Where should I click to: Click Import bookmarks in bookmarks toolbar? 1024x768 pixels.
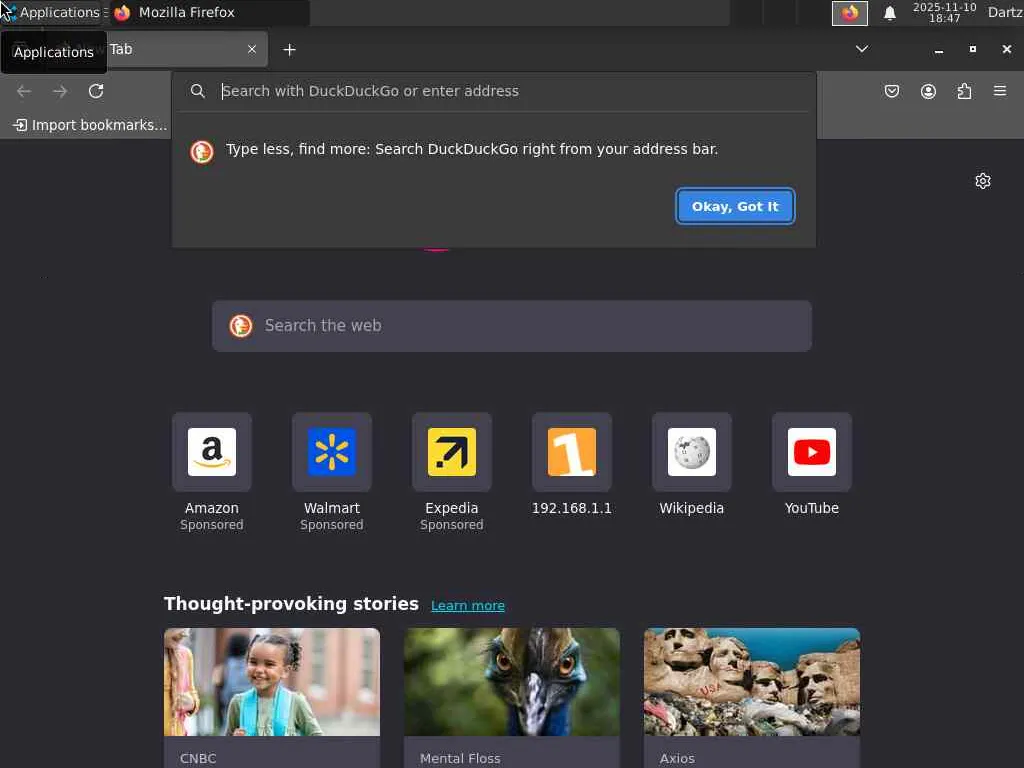pyautogui.click(x=90, y=125)
